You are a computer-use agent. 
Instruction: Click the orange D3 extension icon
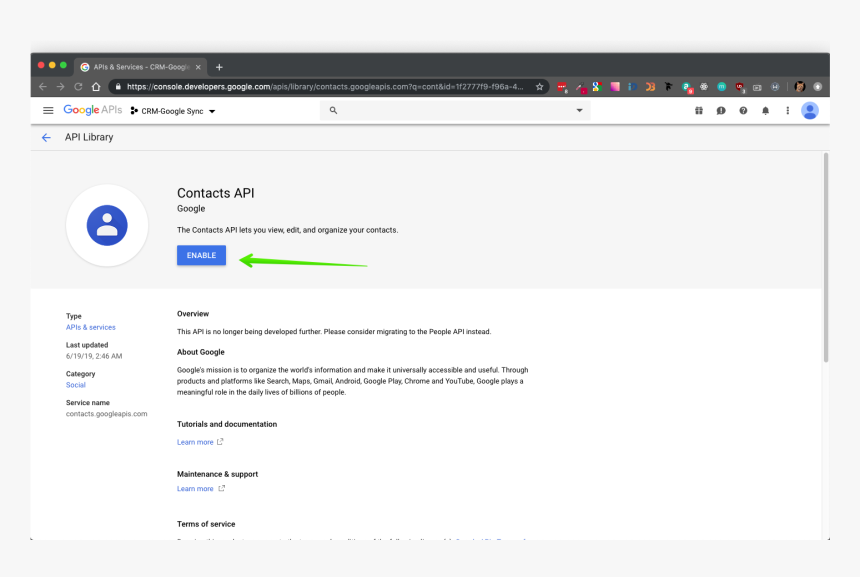(x=650, y=87)
